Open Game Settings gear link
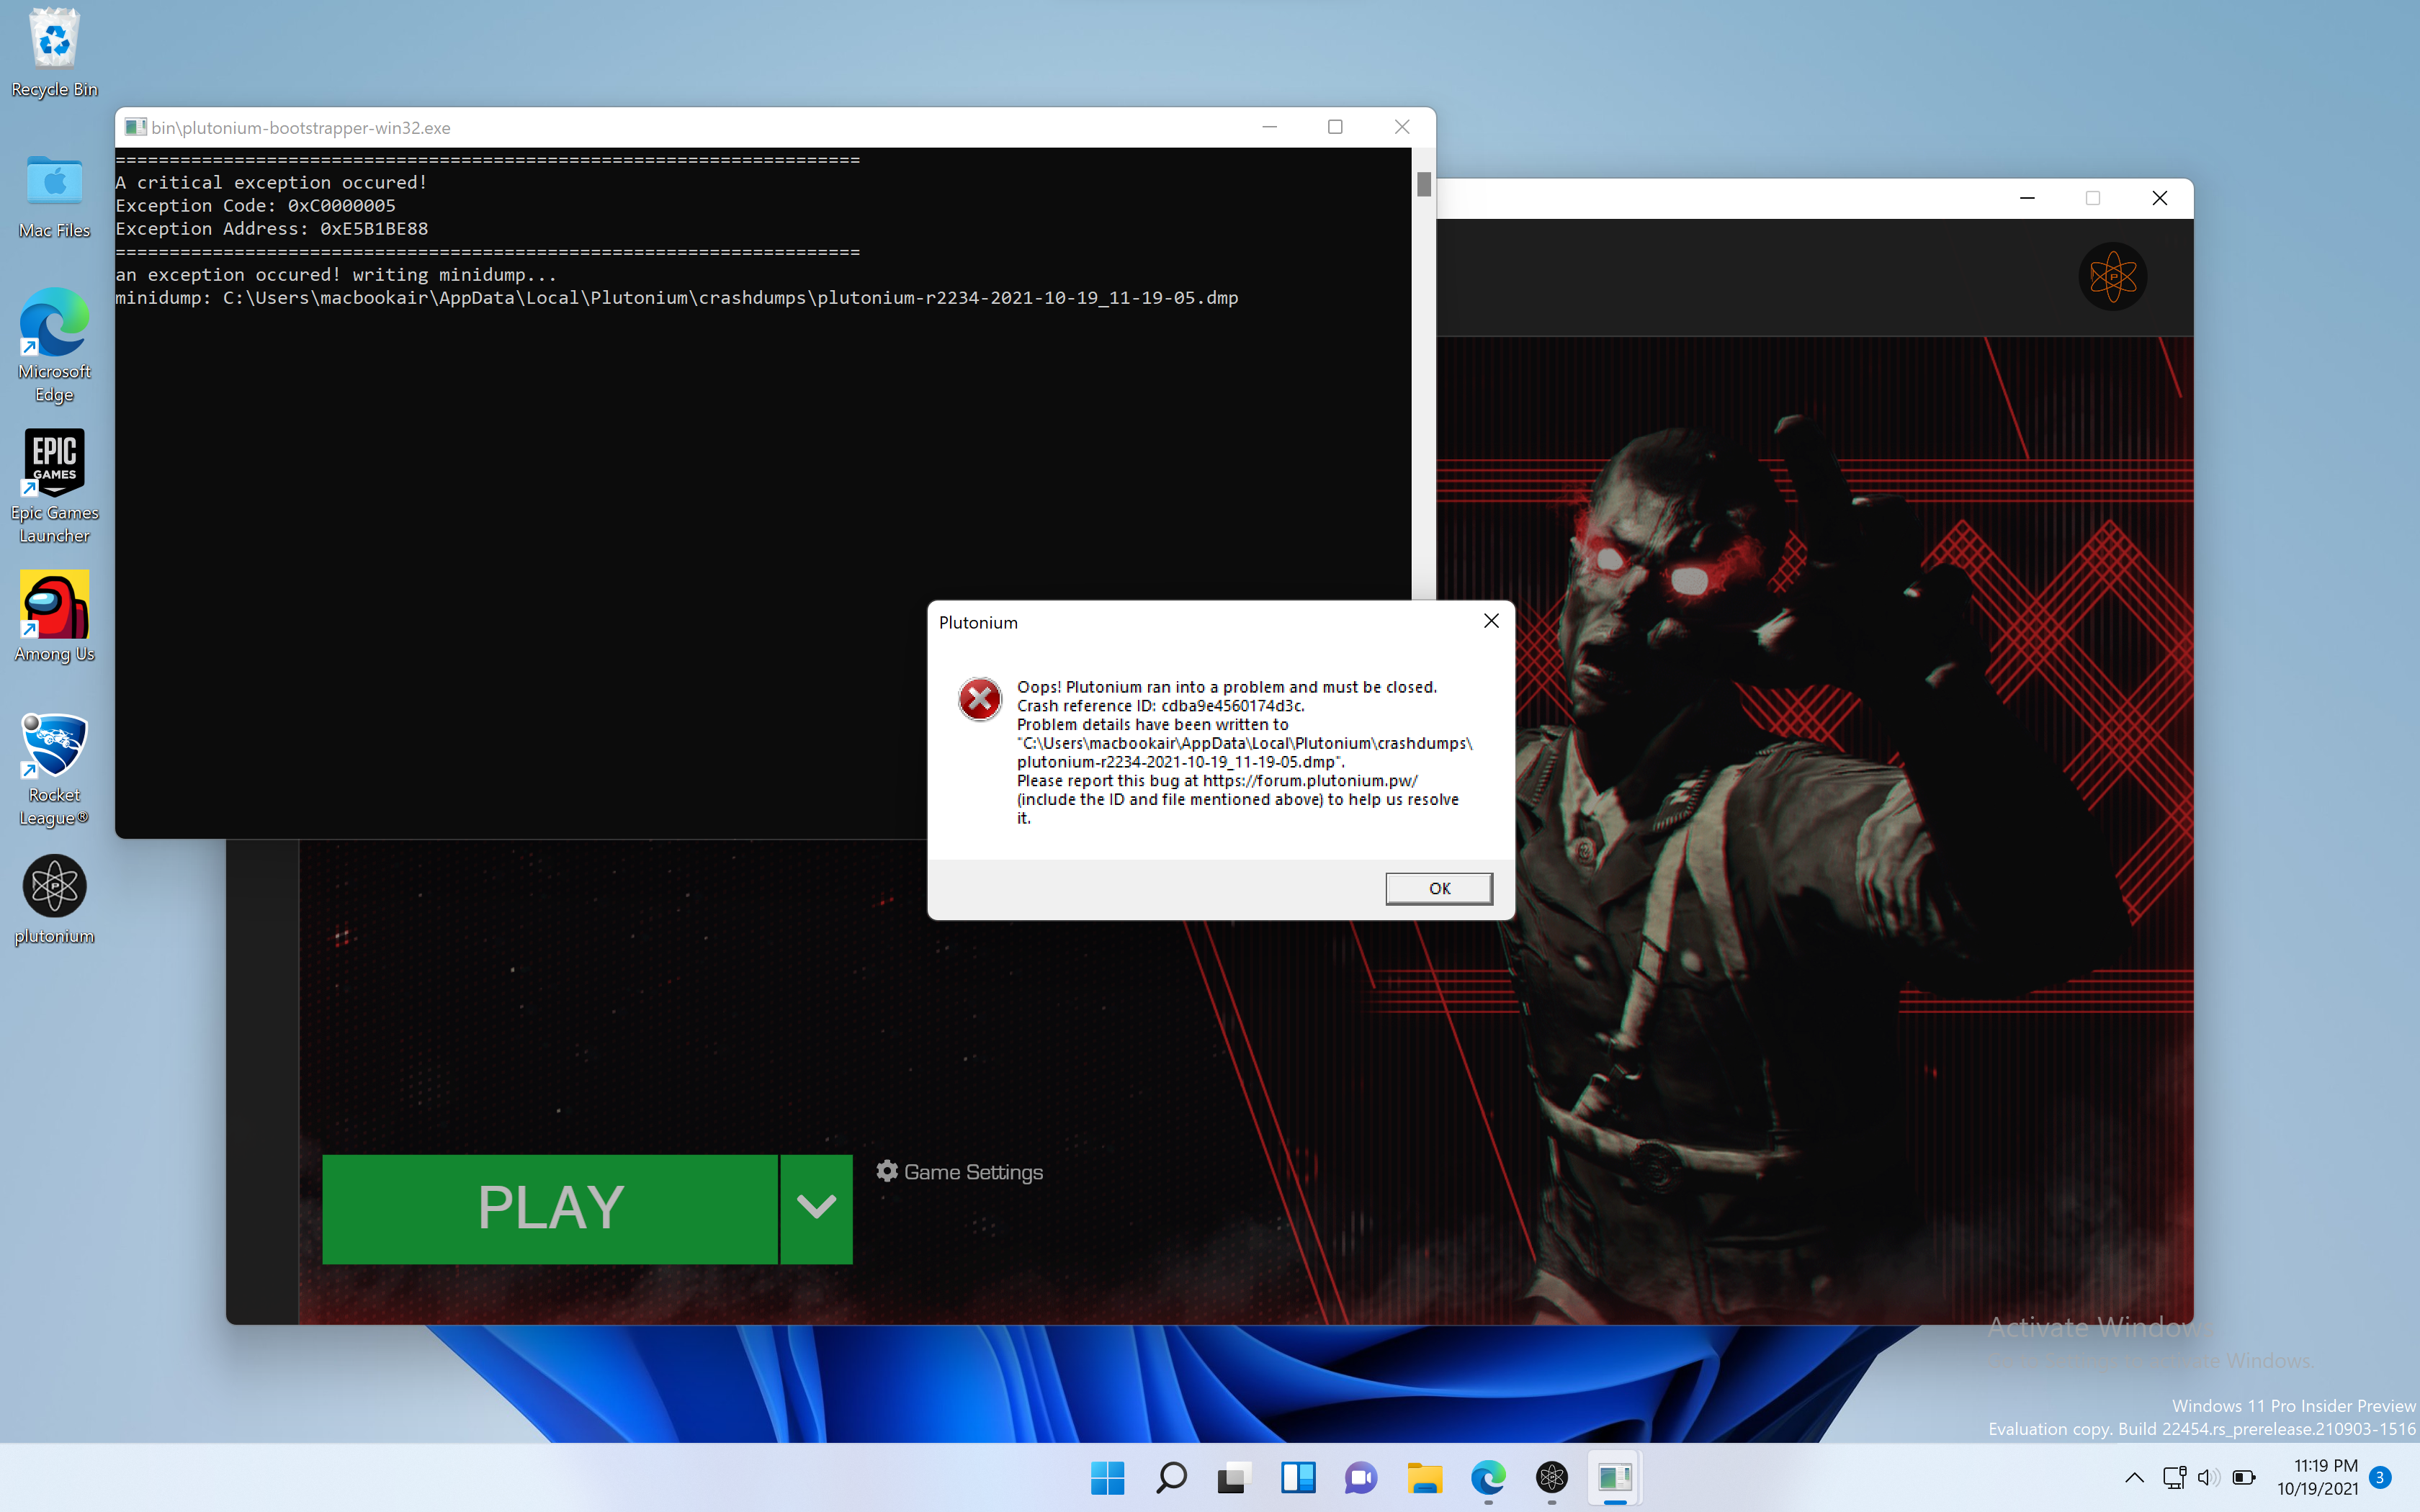2420x1512 pixels. coord(959,1172)
